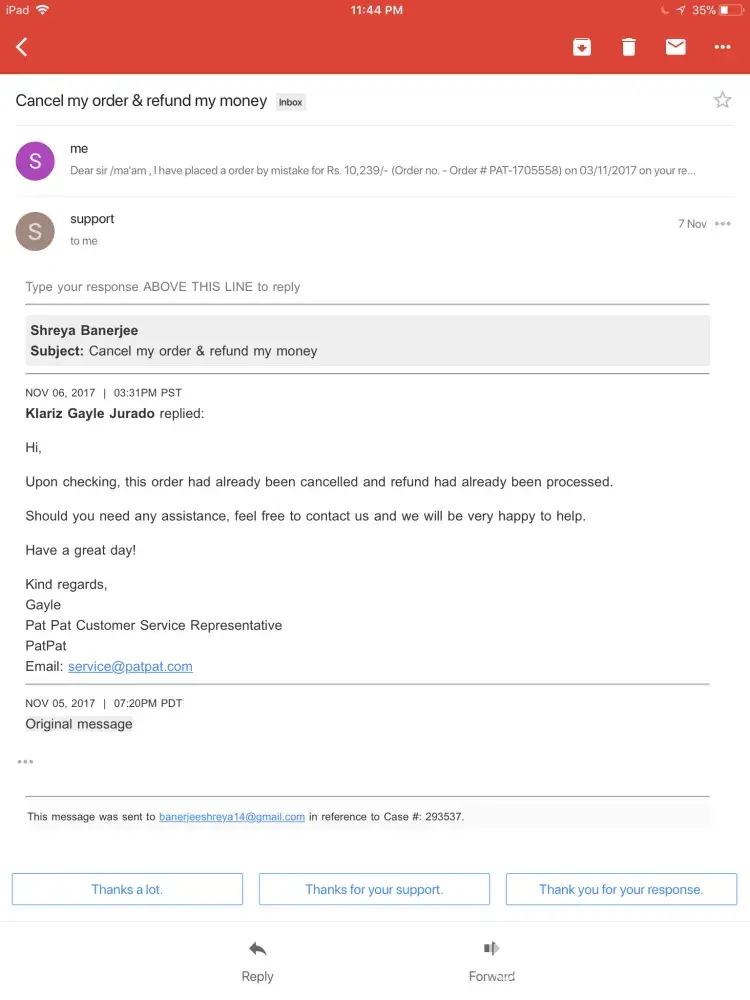Choose 'Thanks a lot.' smart reply
The image size is (750, 1000).
tap(127, 889)
